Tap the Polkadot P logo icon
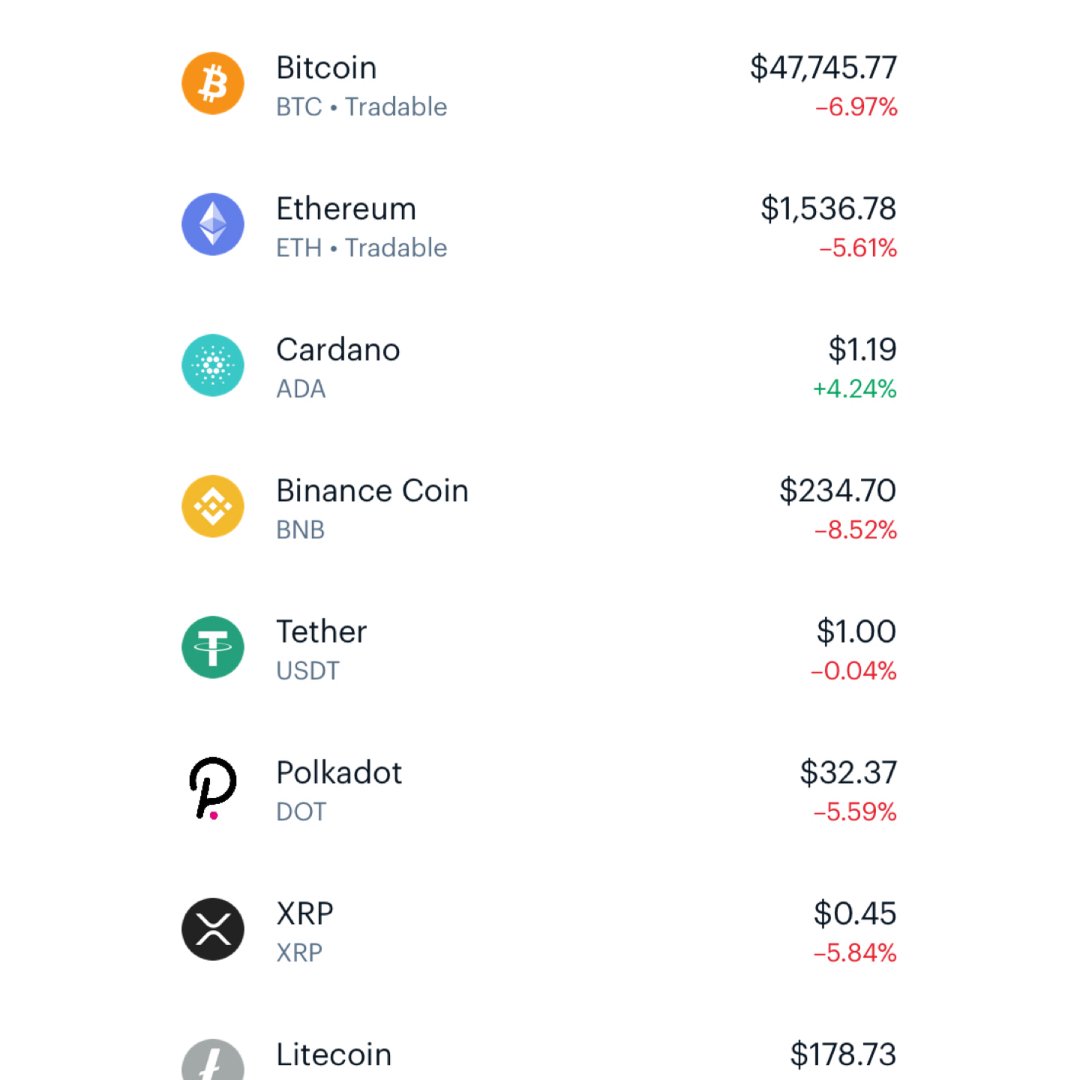 point(212,789)
